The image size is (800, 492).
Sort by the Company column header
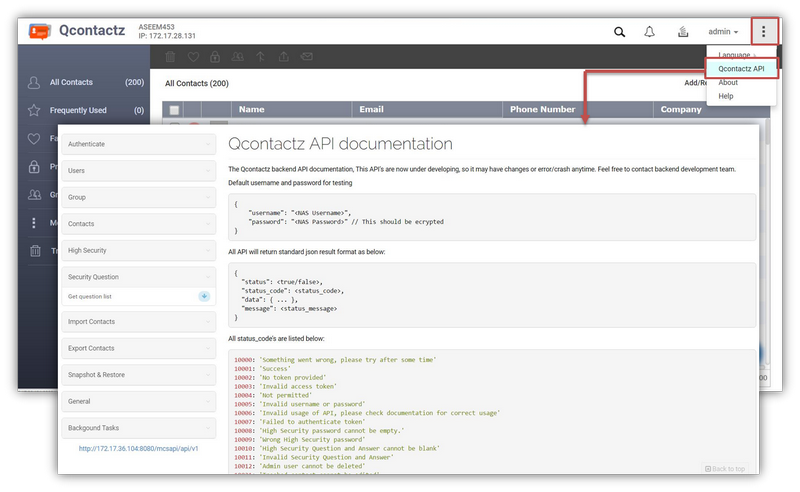point(711,109)
